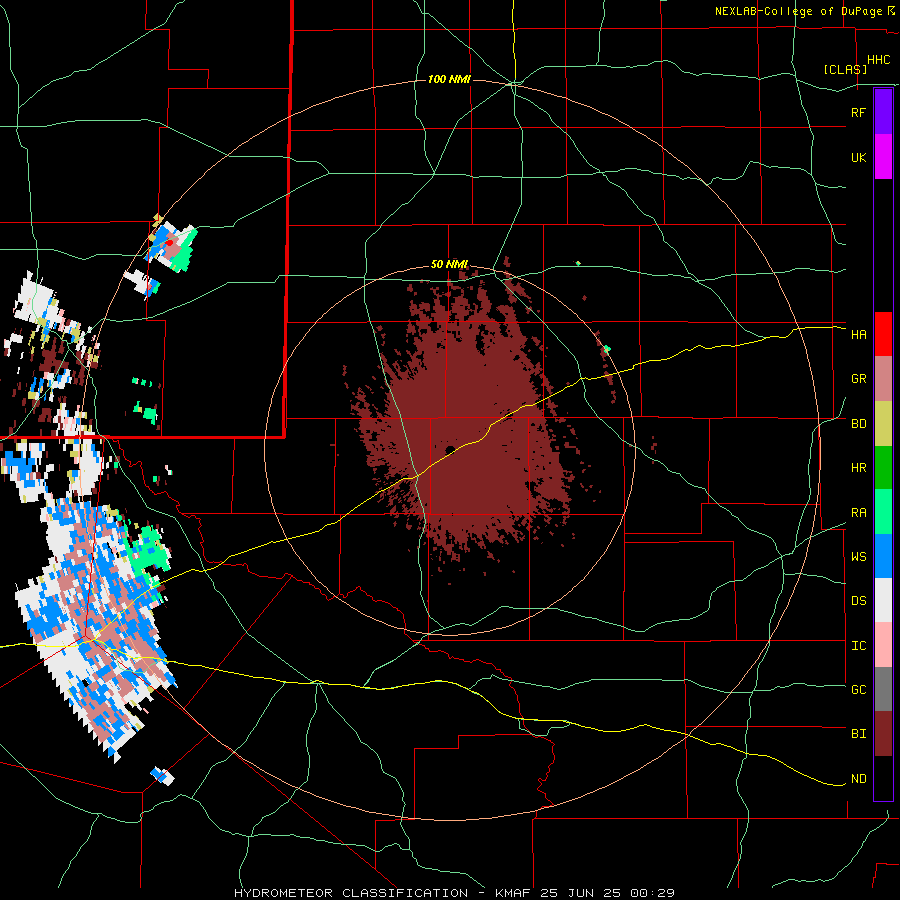The height and width of the screenshot is (900, 900).
Task: Click the WS legend label
Action: 858,557
